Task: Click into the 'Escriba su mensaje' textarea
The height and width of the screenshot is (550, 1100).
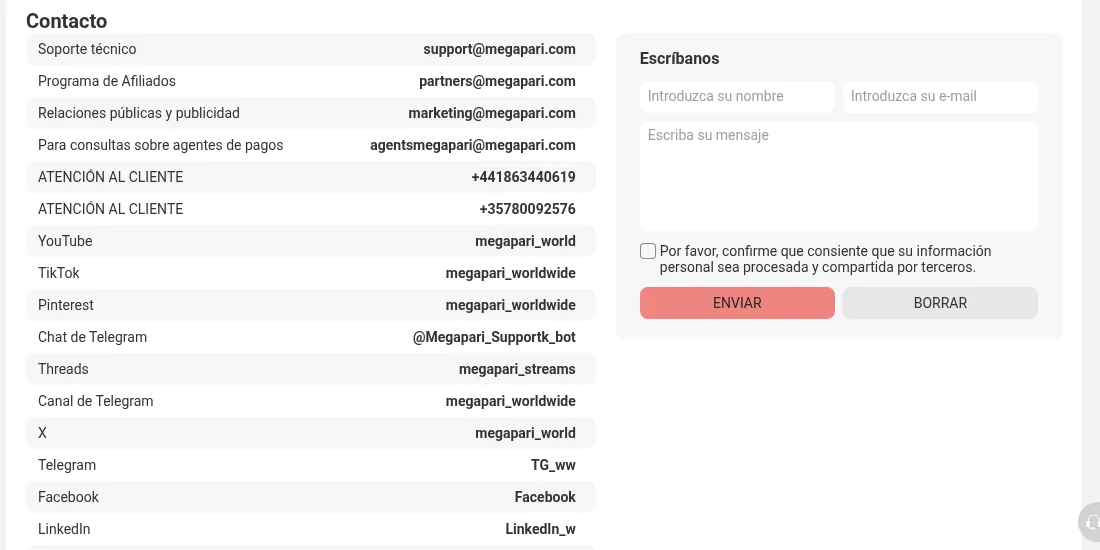Action: point(838,176)
